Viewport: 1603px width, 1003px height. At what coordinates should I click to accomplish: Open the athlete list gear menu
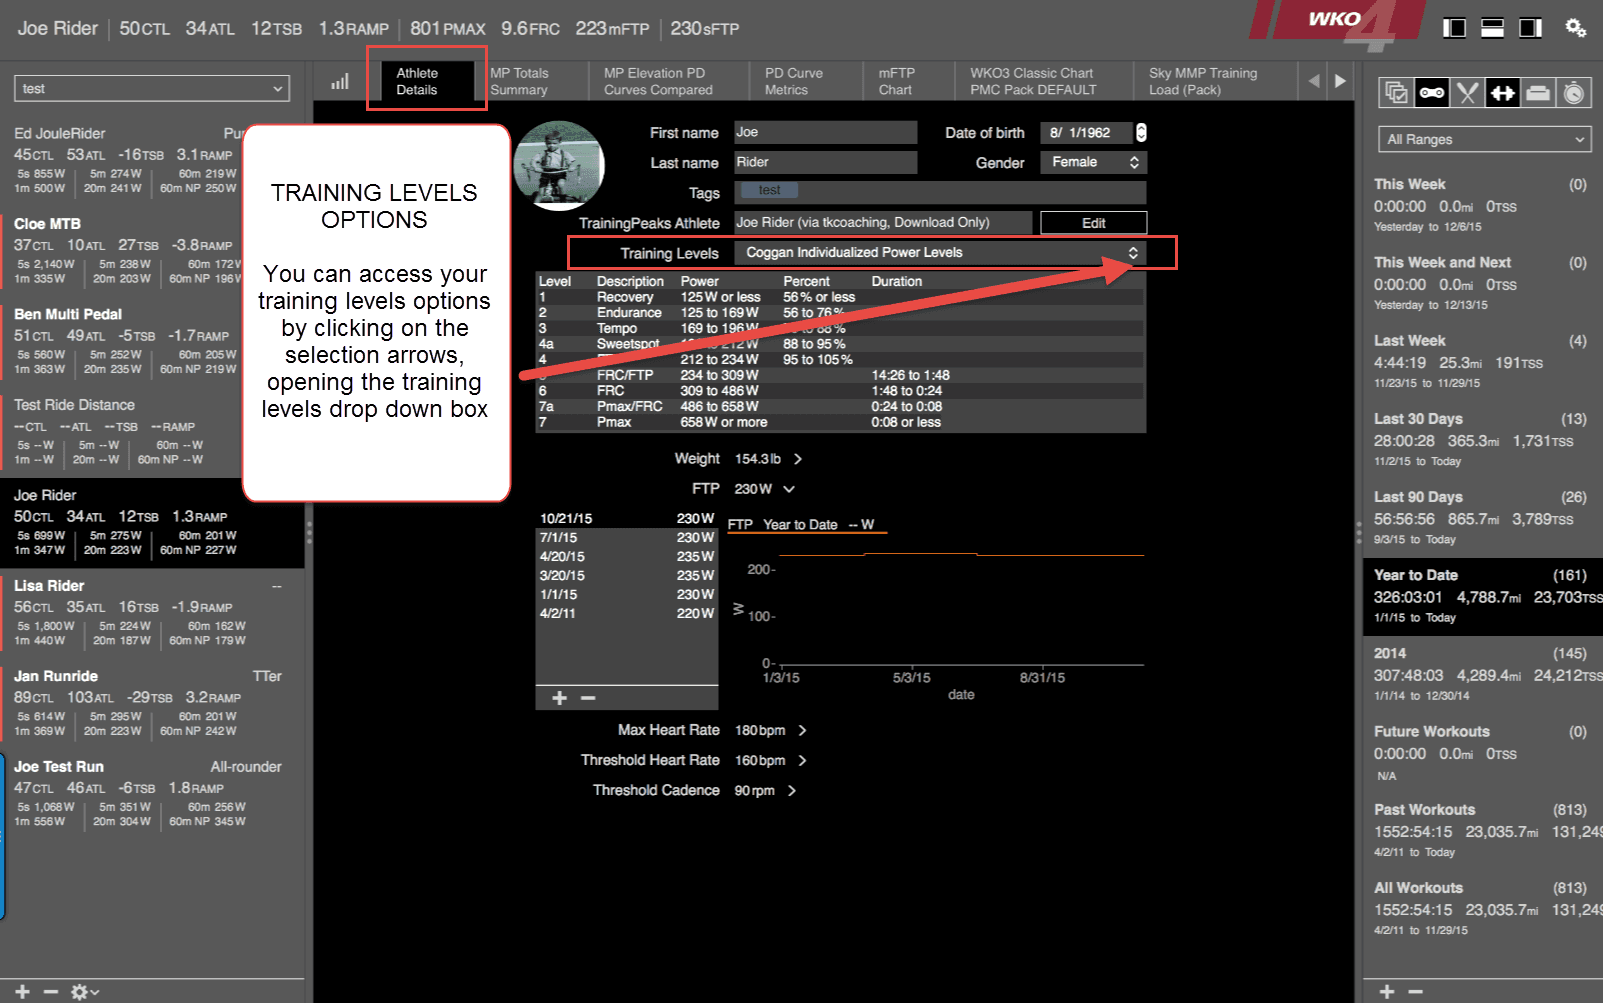pyautogui.click(x=84, y=991)
